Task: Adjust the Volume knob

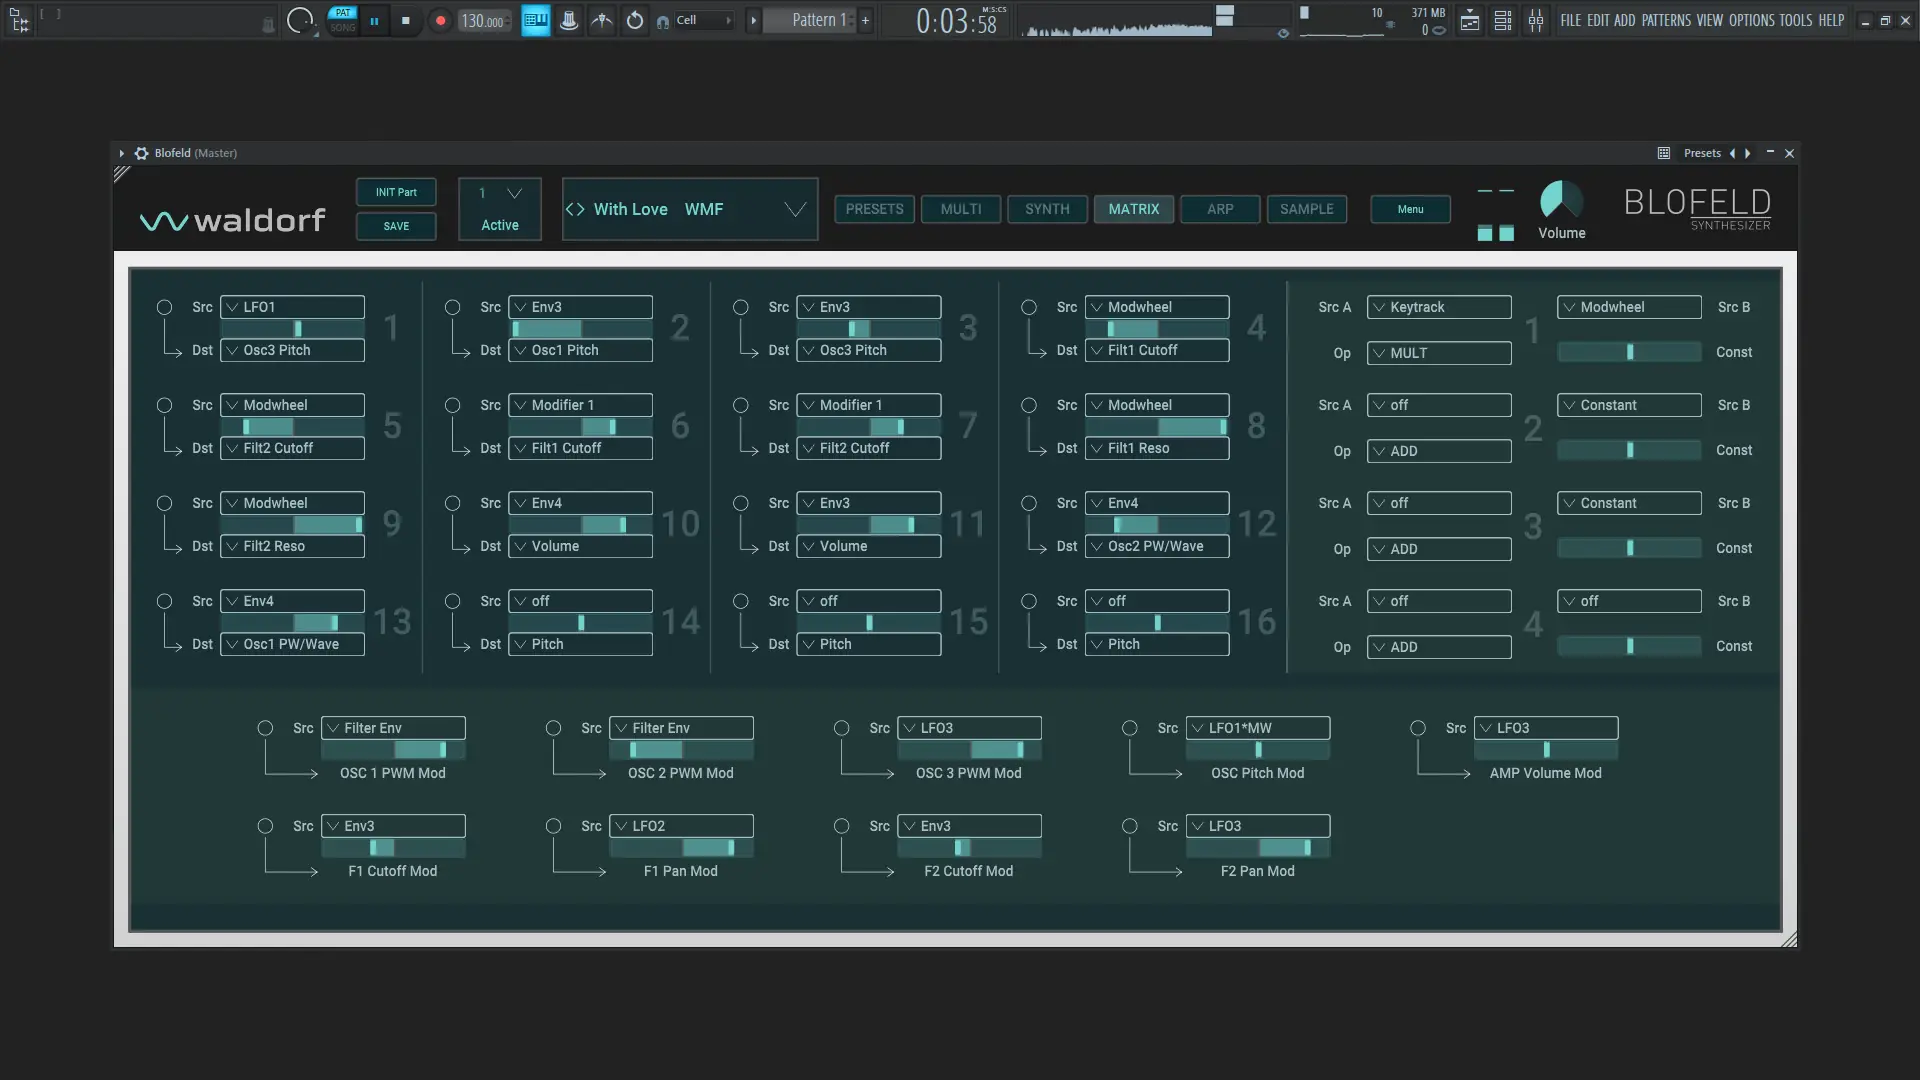Action: tap(1560, 200)
